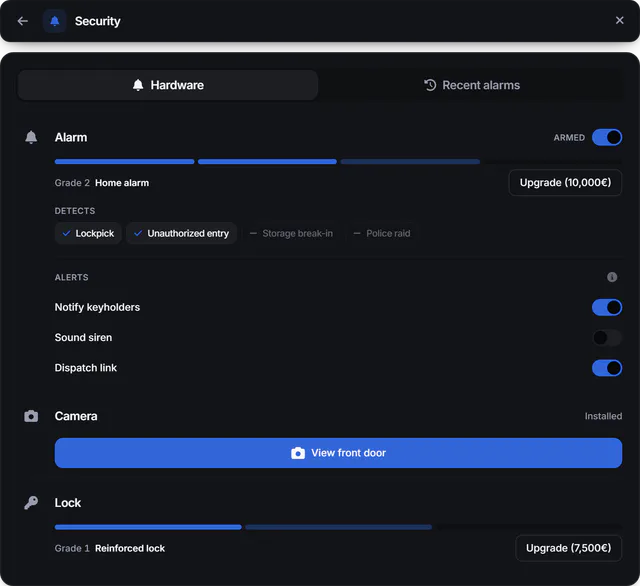
Task: Click the Camera section icon
Action: [31, 416]
